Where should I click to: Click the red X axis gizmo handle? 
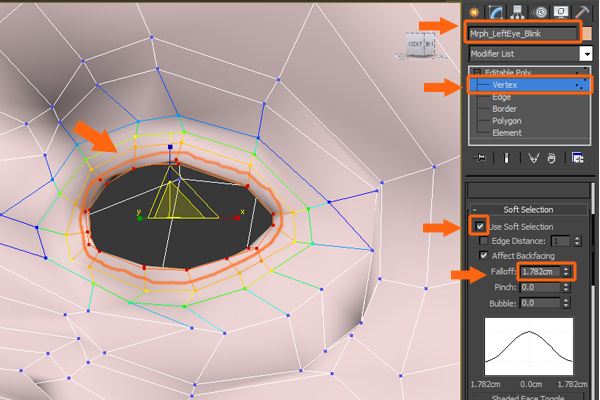pos(237,218)
